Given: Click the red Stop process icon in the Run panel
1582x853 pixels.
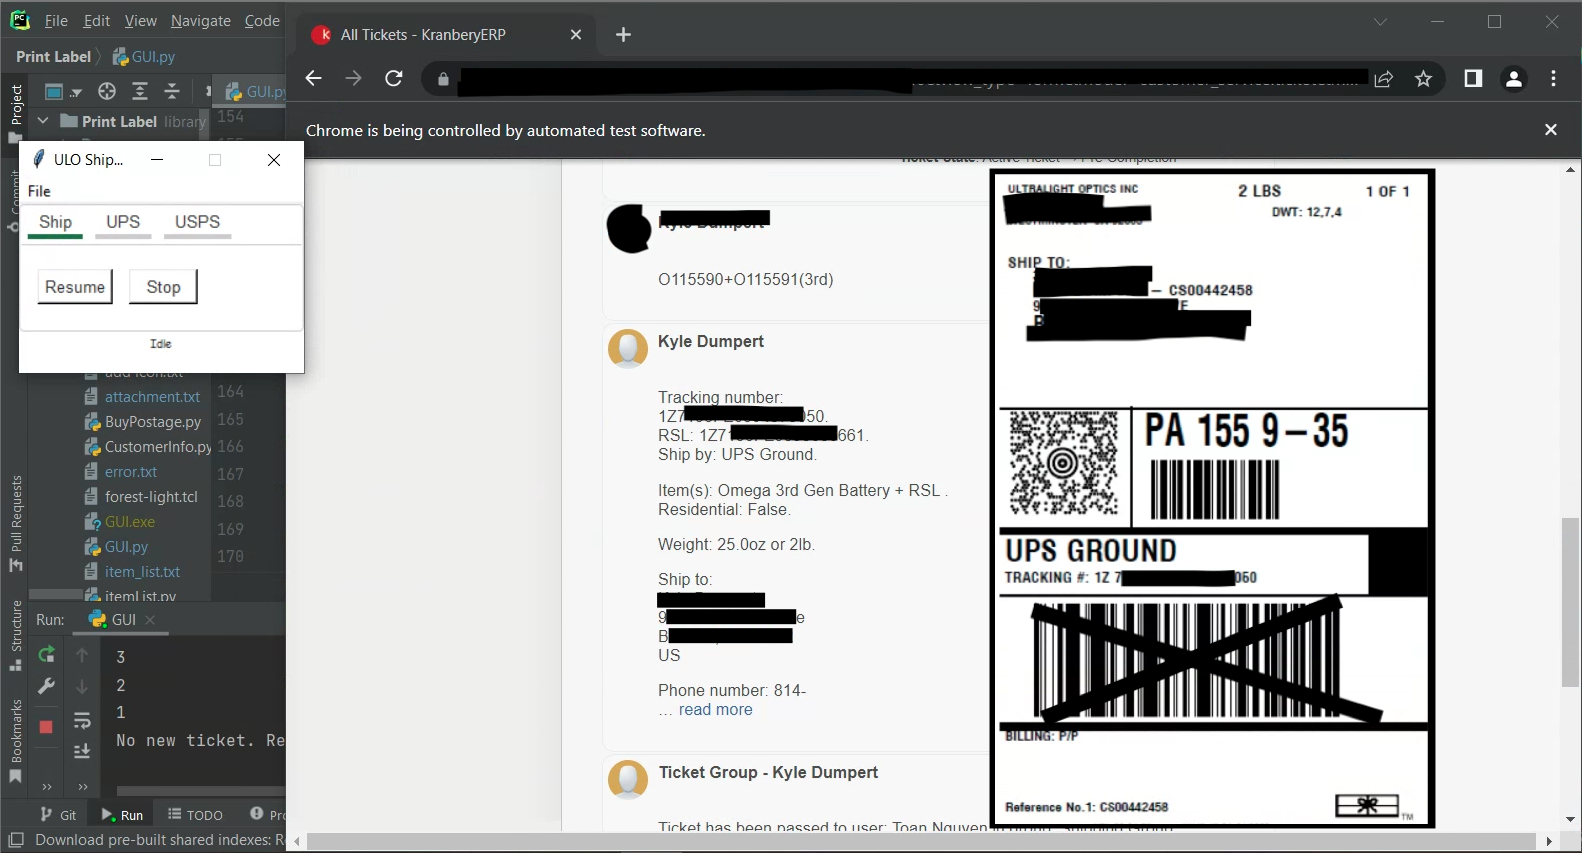Looking at the screenshot, I should pos(46,726).
